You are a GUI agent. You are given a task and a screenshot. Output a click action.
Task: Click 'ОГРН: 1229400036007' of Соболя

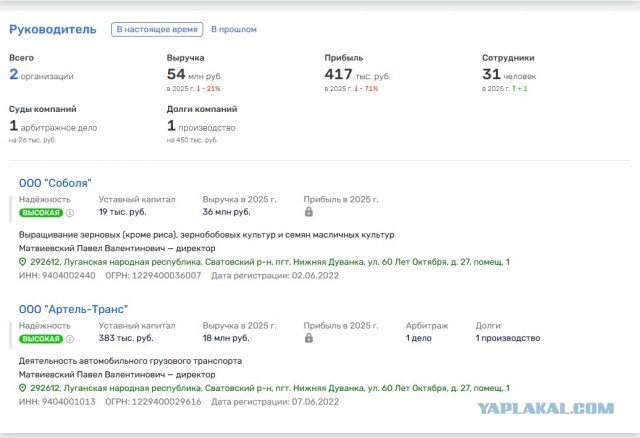tap(153, 276)
